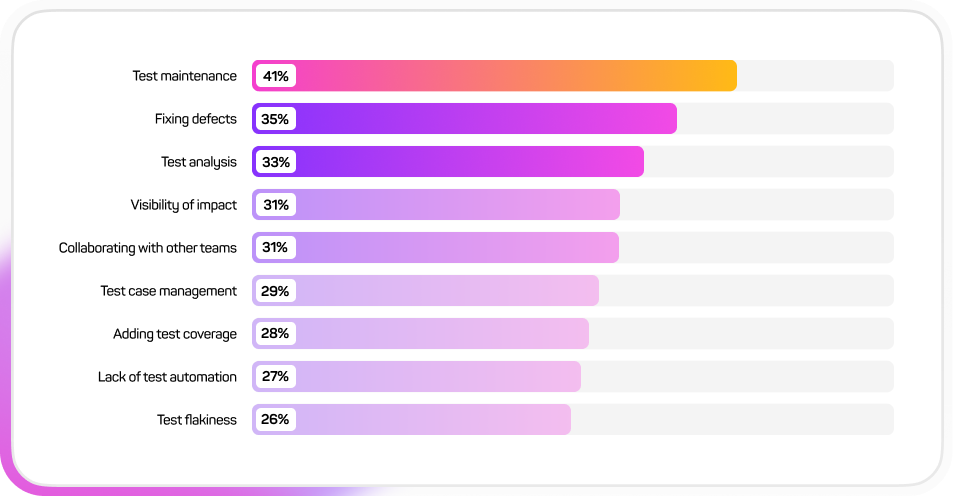Click the 41% badge
Screen dimensions: 953x496
click(x=276, y=76)
